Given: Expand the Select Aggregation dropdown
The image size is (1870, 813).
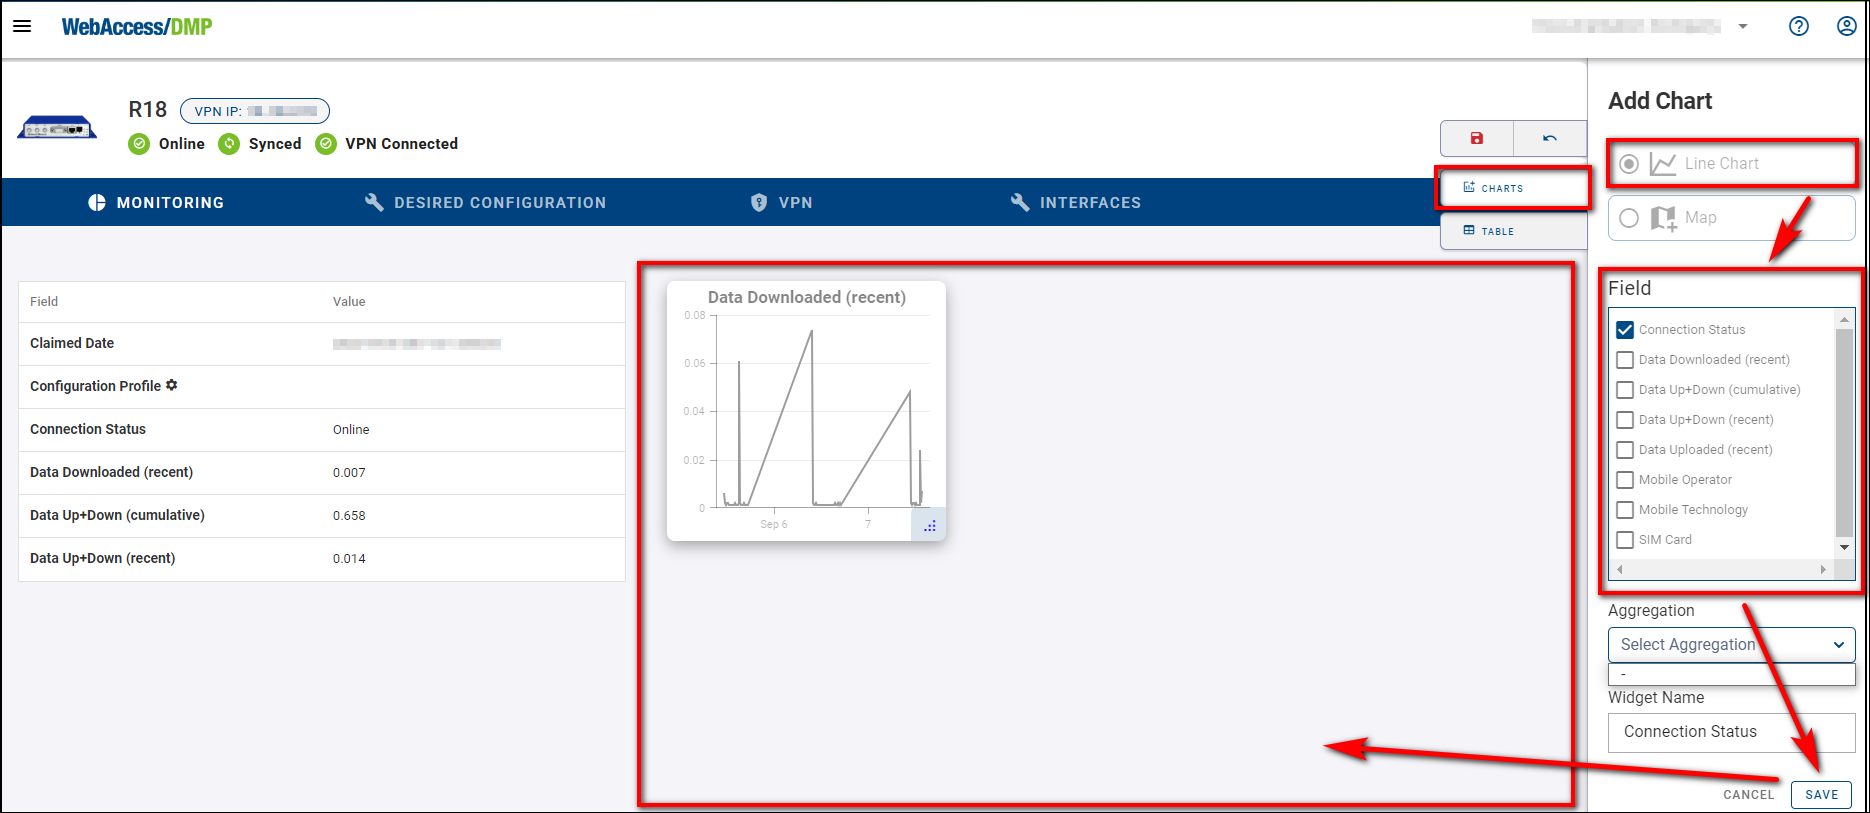Looking at the screenshot, I should [x=1731, y=645].
